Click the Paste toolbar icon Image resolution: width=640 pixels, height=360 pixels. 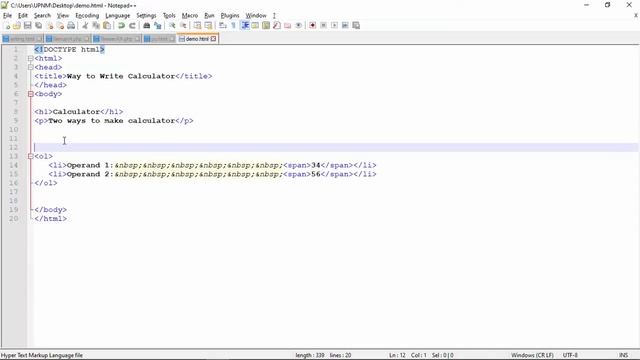coord(107,25)
